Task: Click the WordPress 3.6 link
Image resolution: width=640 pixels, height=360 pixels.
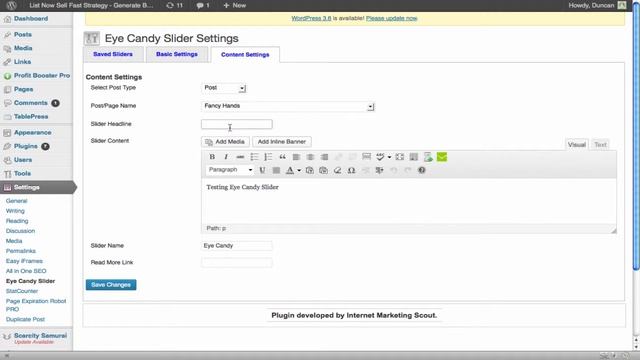Action: [x=311, y=18]
